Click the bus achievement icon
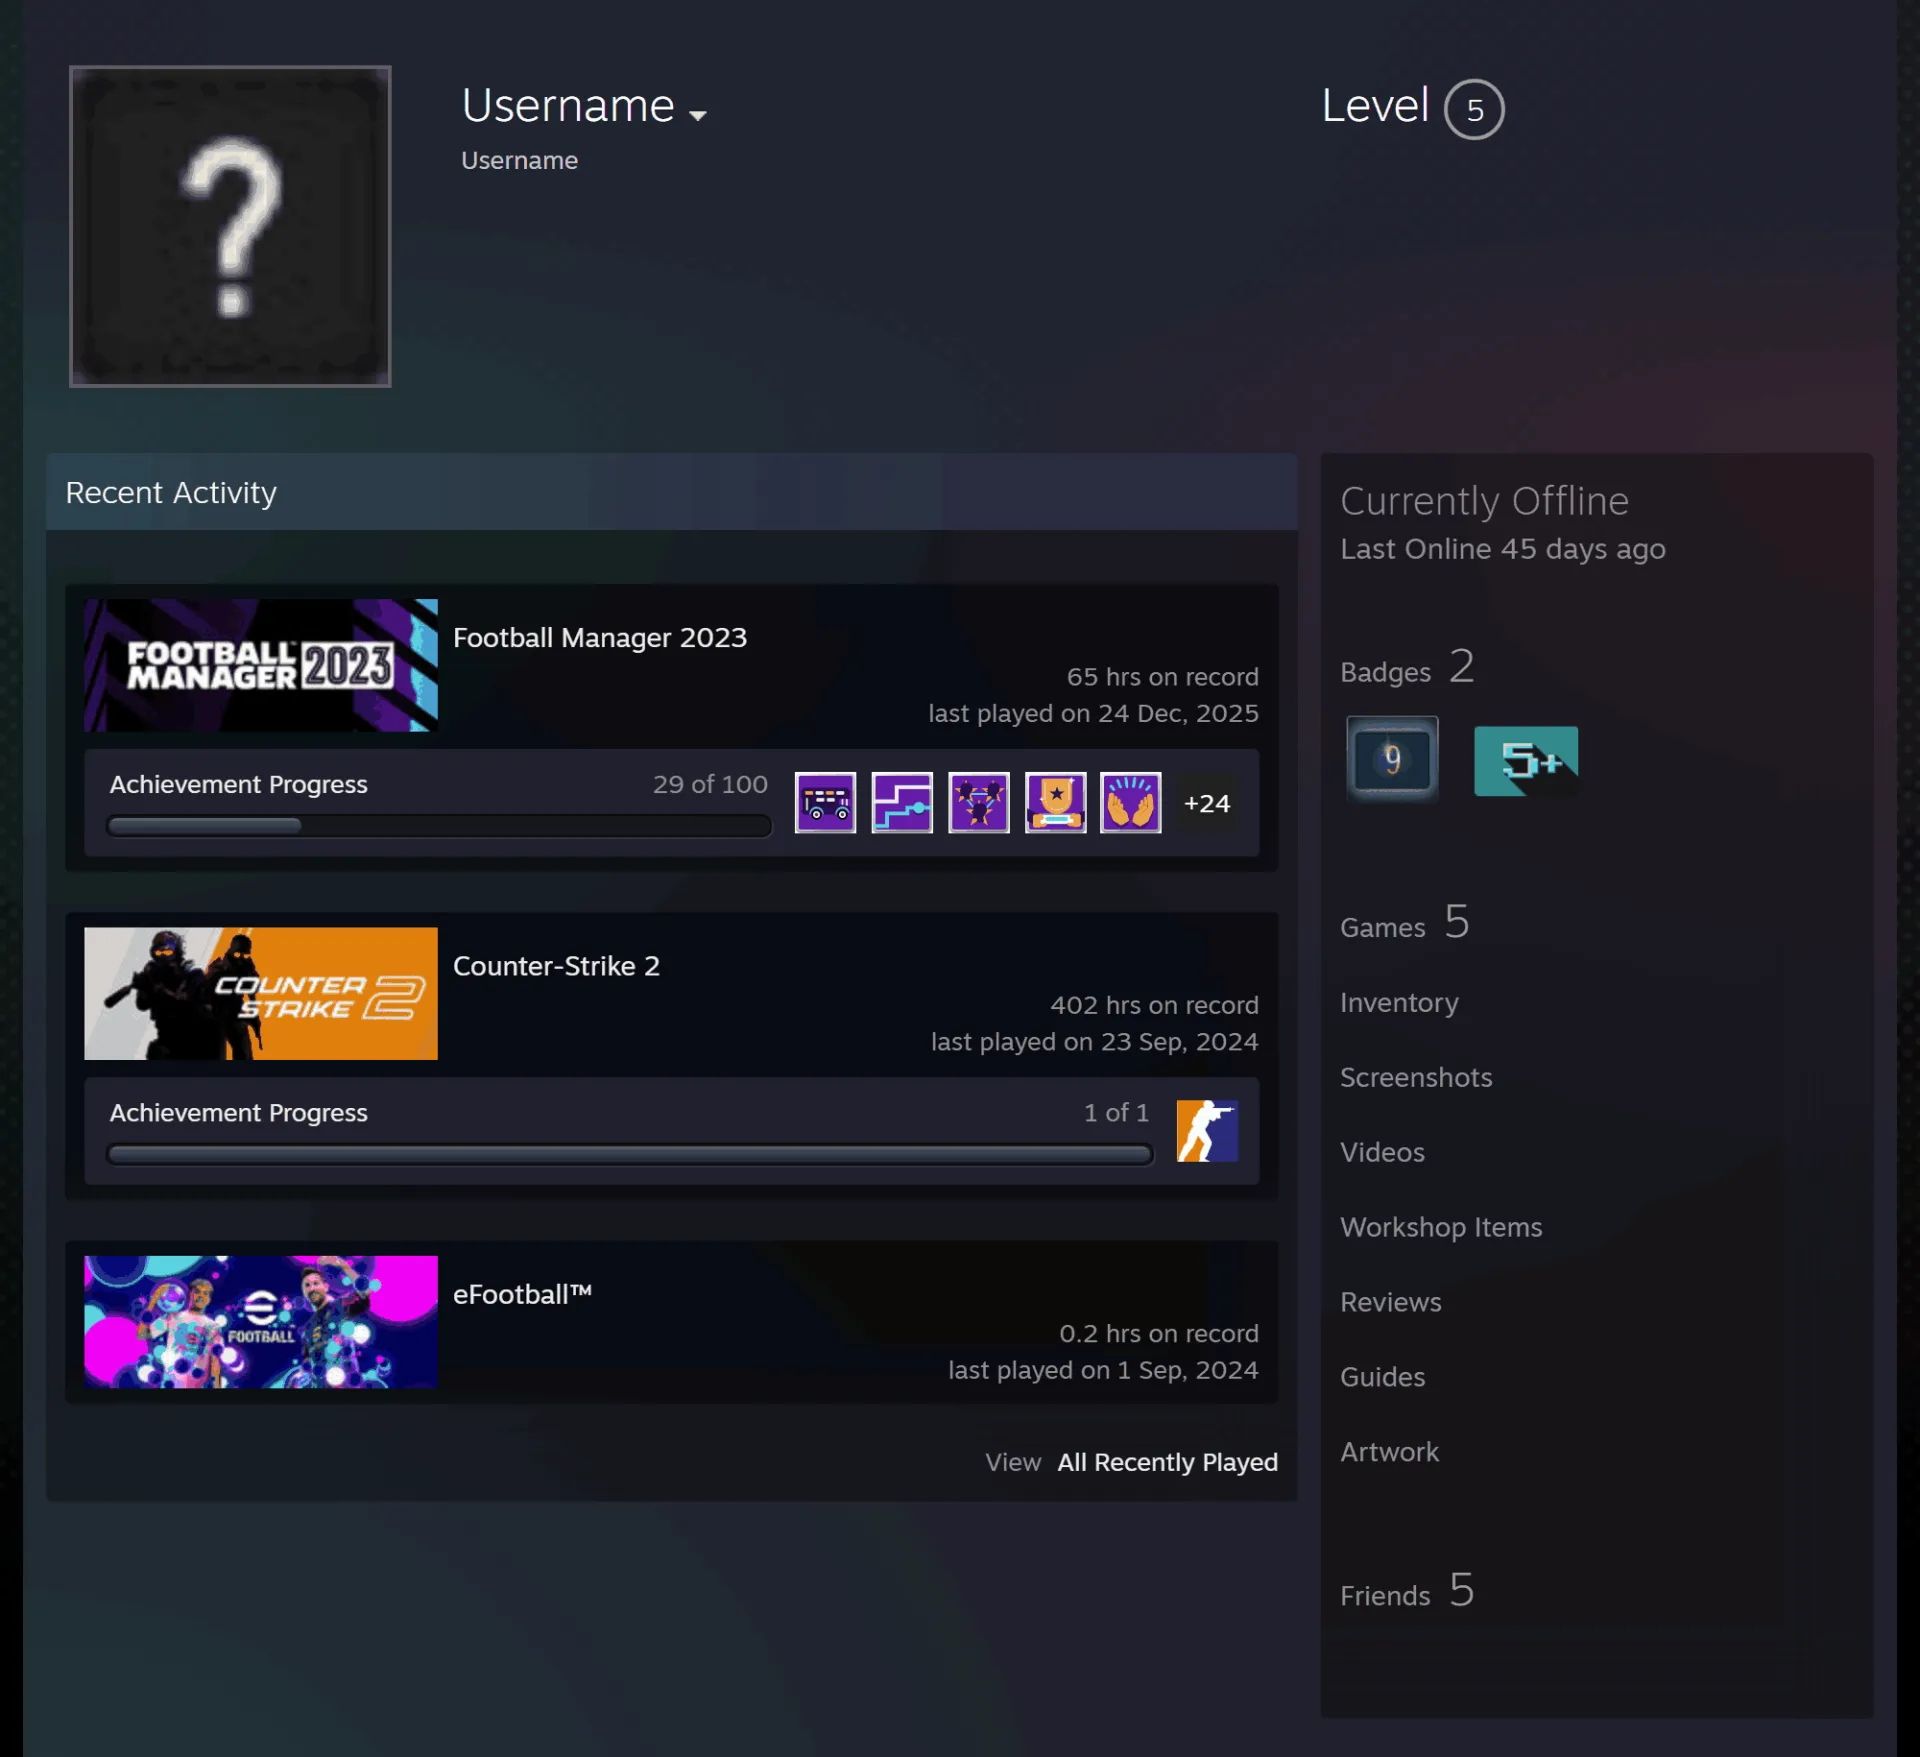The width and height of the screenshot is (1920, 1757). point(825,802)
